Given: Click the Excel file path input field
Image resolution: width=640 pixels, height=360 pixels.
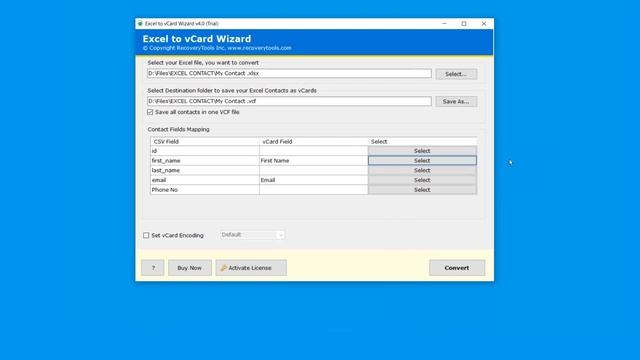Looking at the screenshot, I should point(289,73).
